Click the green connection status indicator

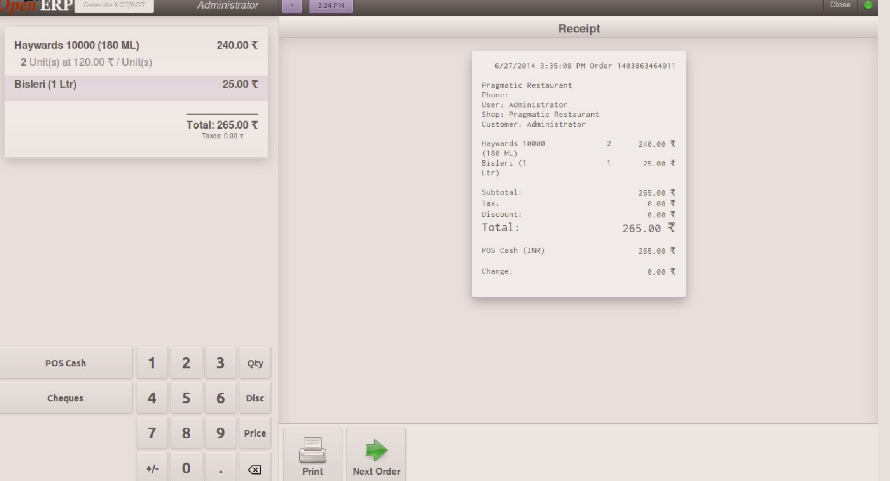868,6
